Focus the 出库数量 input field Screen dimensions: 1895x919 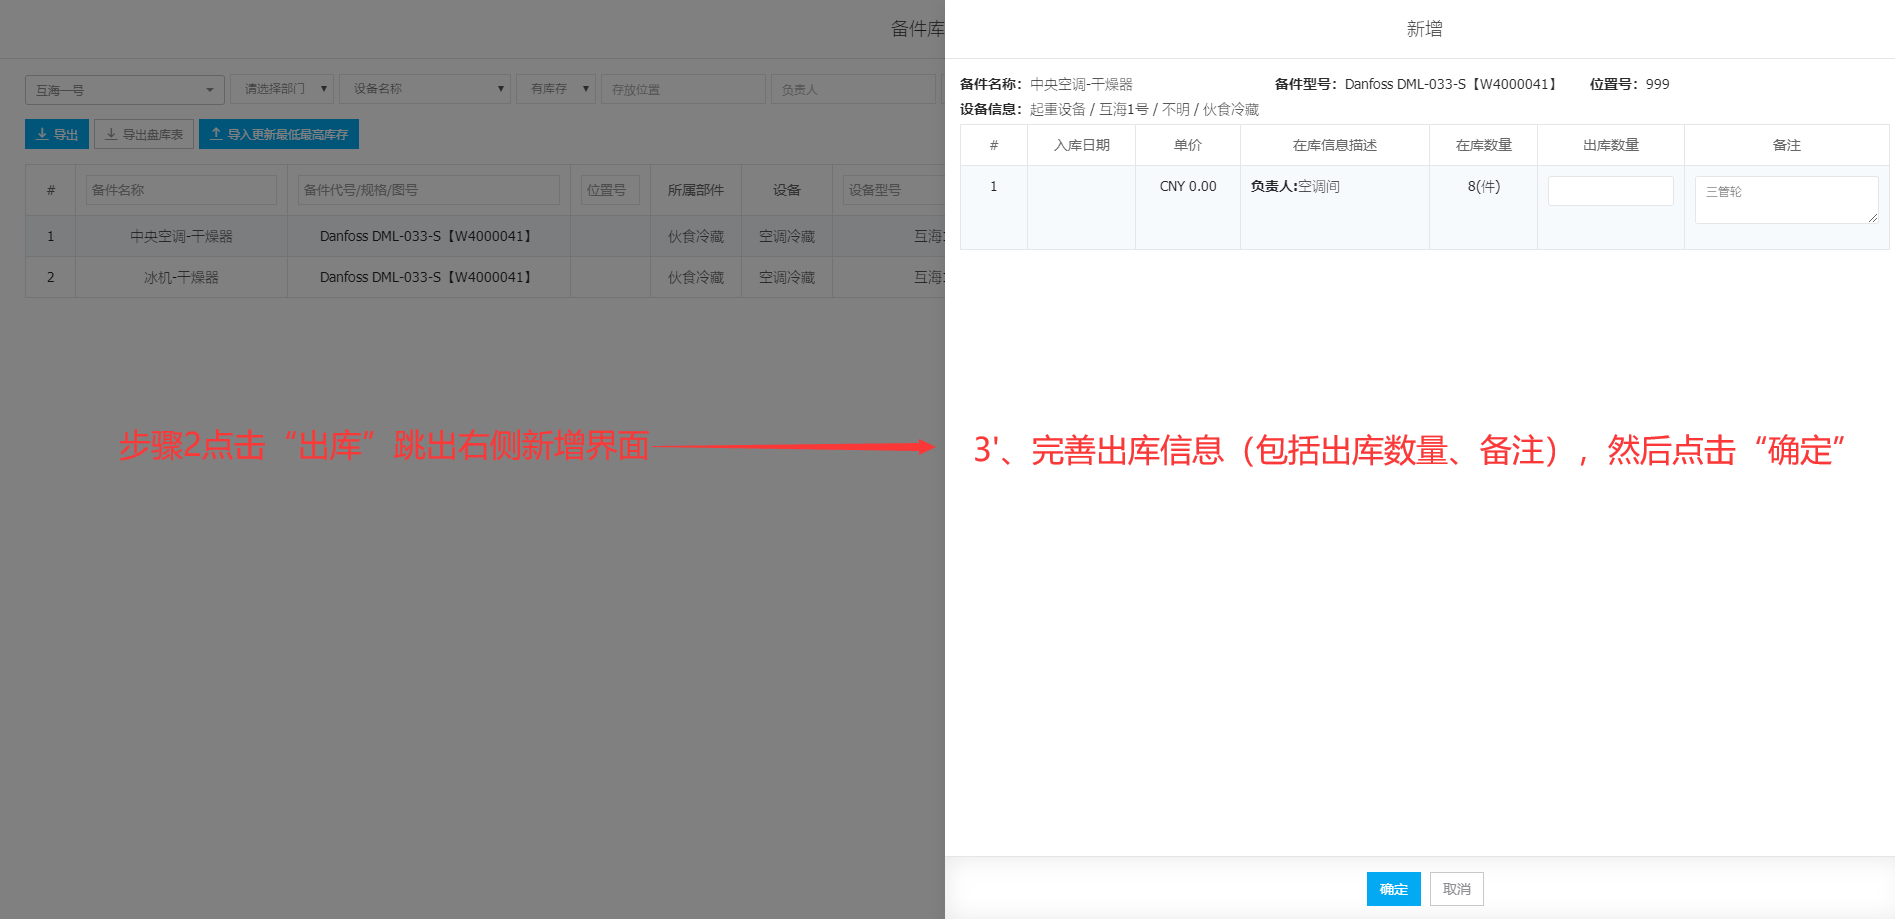point(1610,191)
